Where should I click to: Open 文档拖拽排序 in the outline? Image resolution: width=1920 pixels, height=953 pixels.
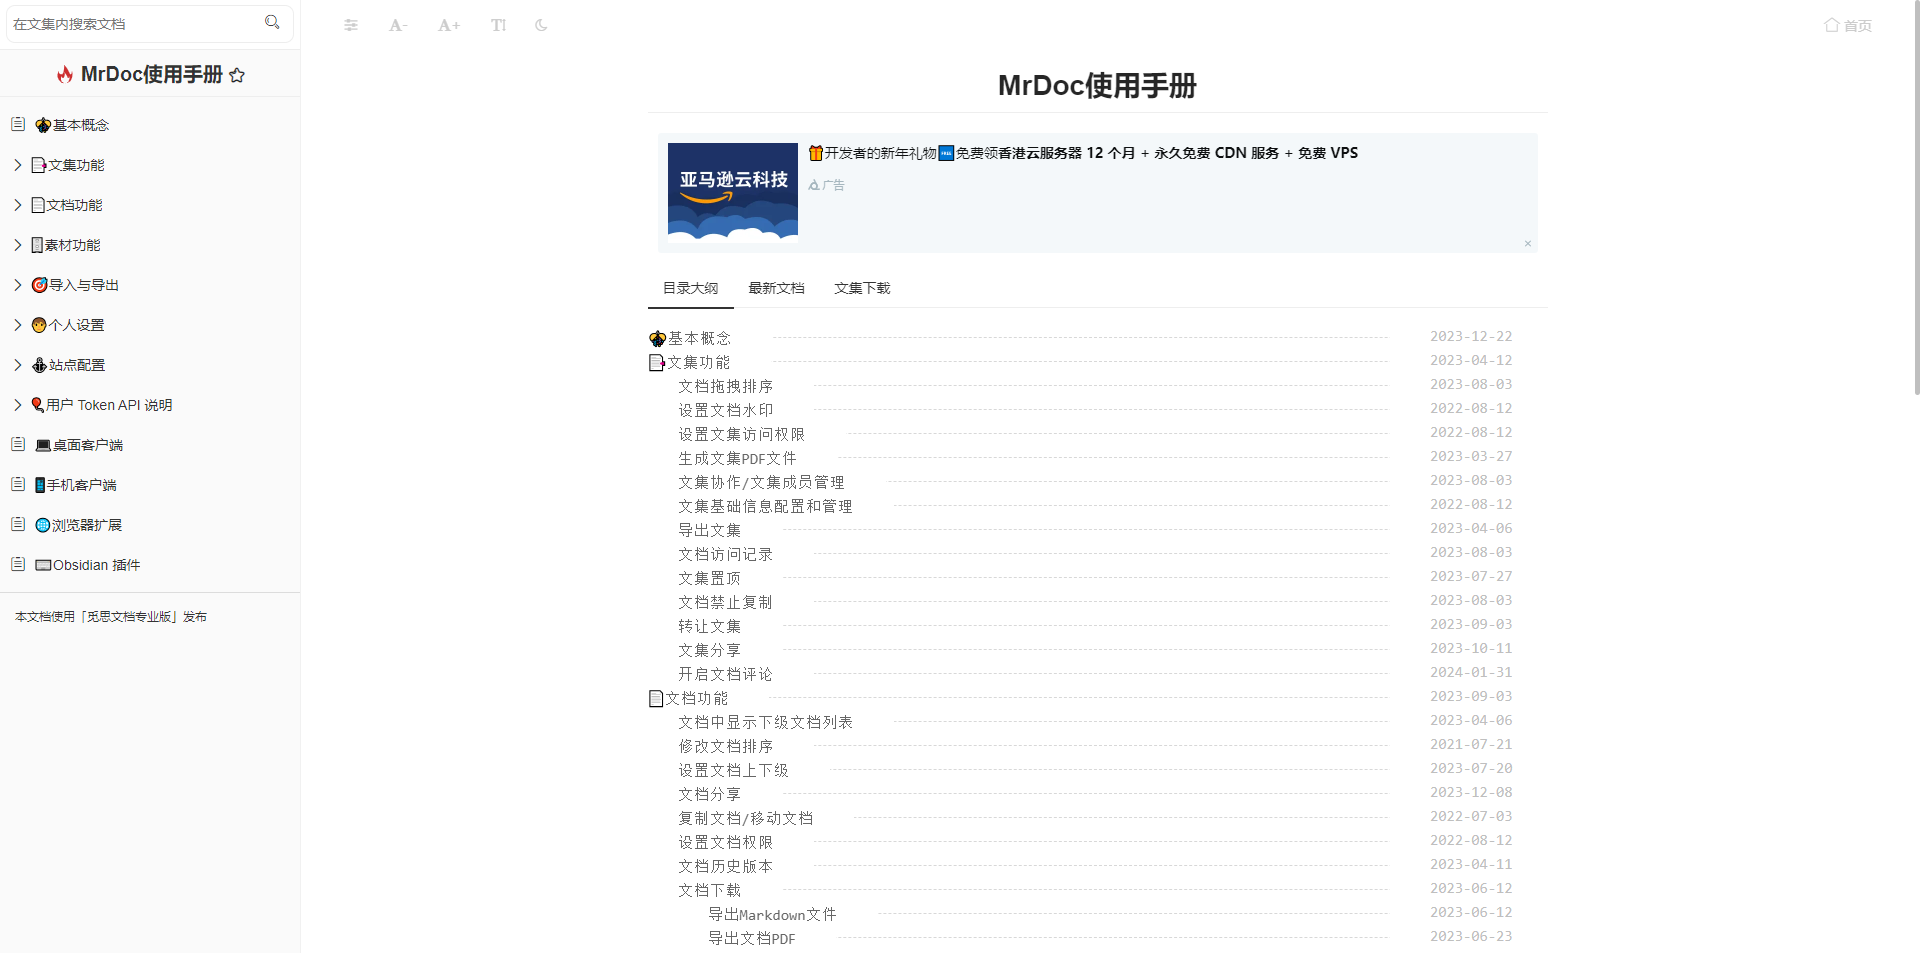pos(726,386)
